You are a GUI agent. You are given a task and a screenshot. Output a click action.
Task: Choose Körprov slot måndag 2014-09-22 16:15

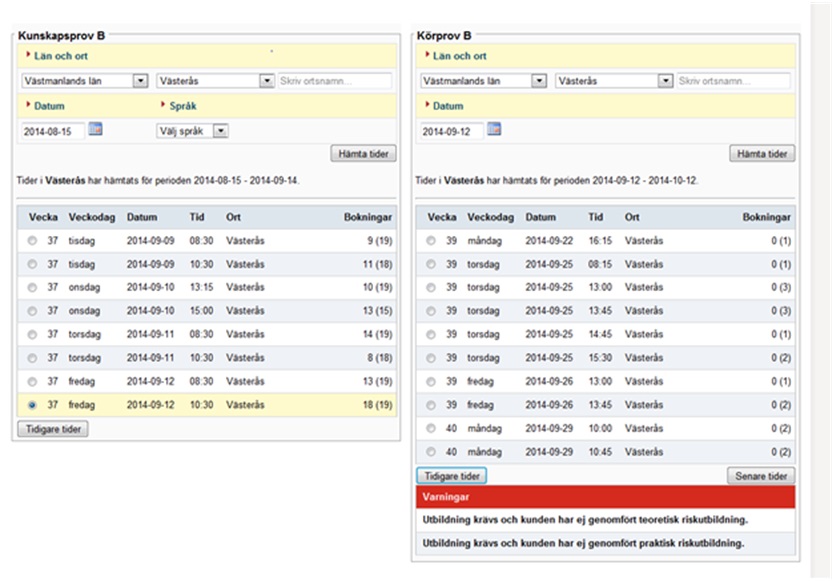coord(606,240)
